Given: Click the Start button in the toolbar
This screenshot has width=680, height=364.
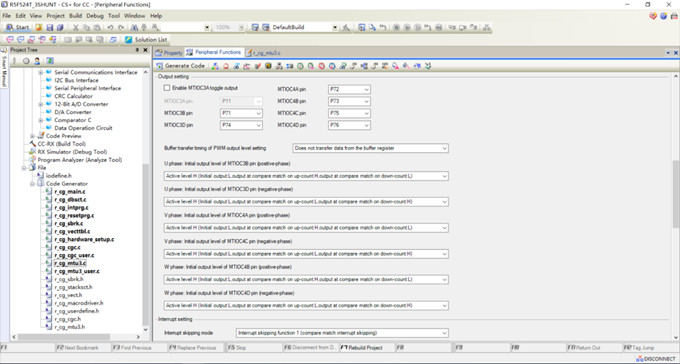Looking at the screenshot, I should coord(17,27).
